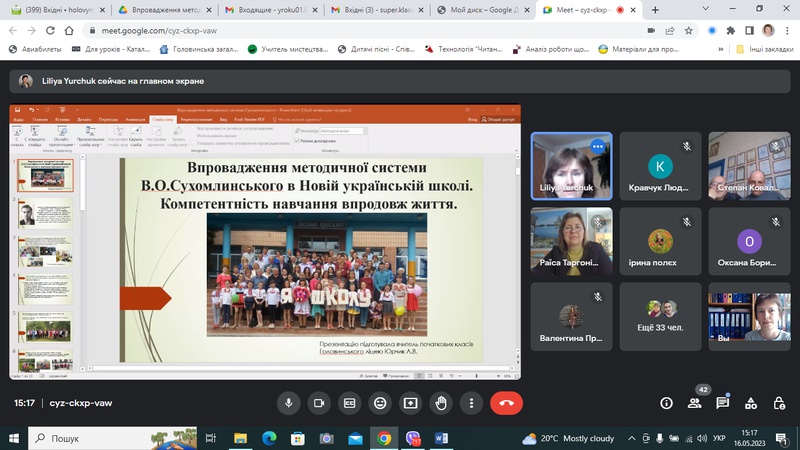The height and width of the screenshot is (450, 800).
Task: Open Activities icon in Meet
Action: coord(751,403)
